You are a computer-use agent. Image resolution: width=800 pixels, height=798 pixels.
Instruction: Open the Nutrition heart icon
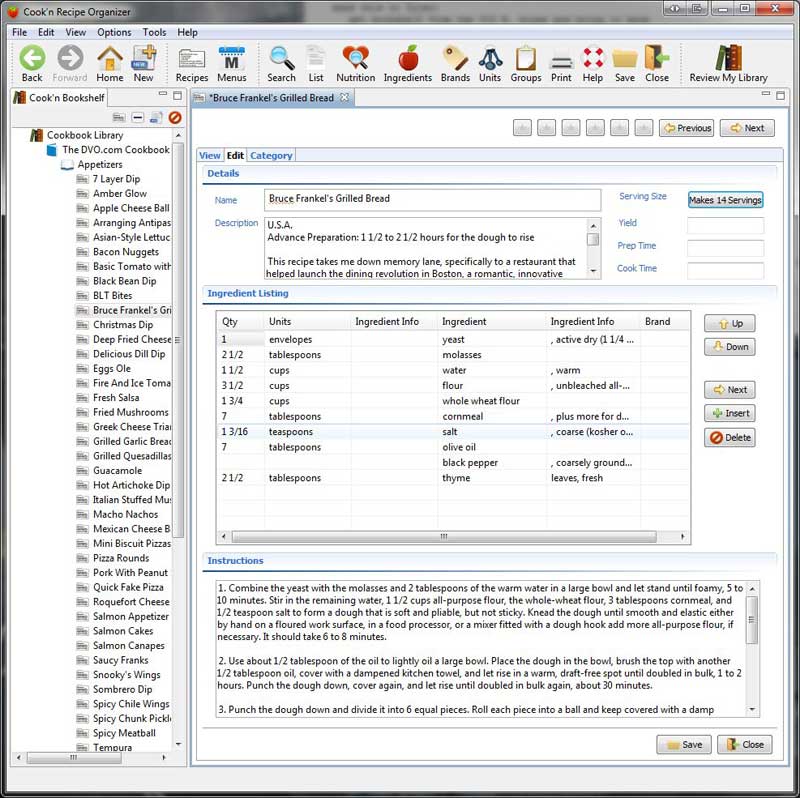pos(356,64)
